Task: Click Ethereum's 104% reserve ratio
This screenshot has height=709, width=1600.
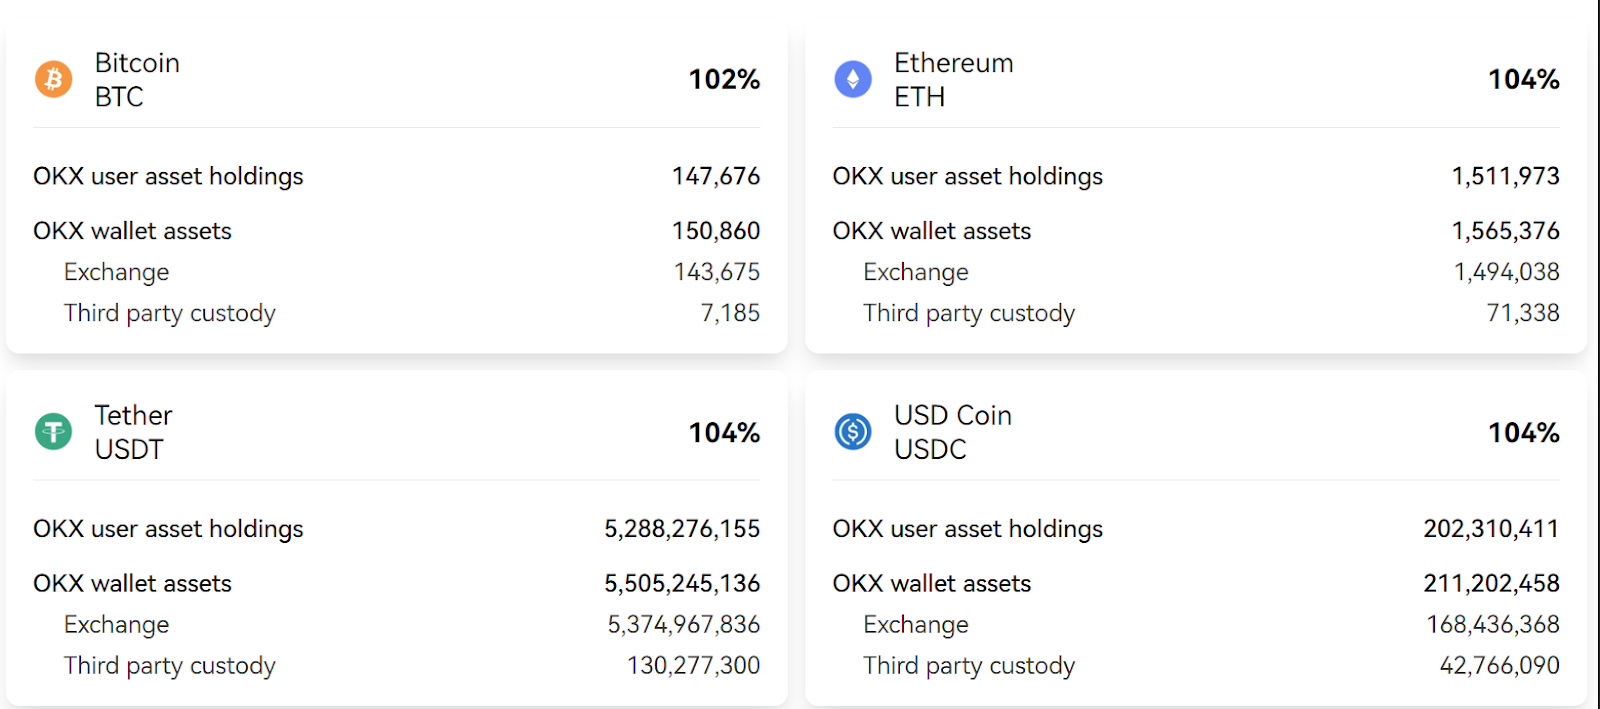Action: (x=1523, y=80)
